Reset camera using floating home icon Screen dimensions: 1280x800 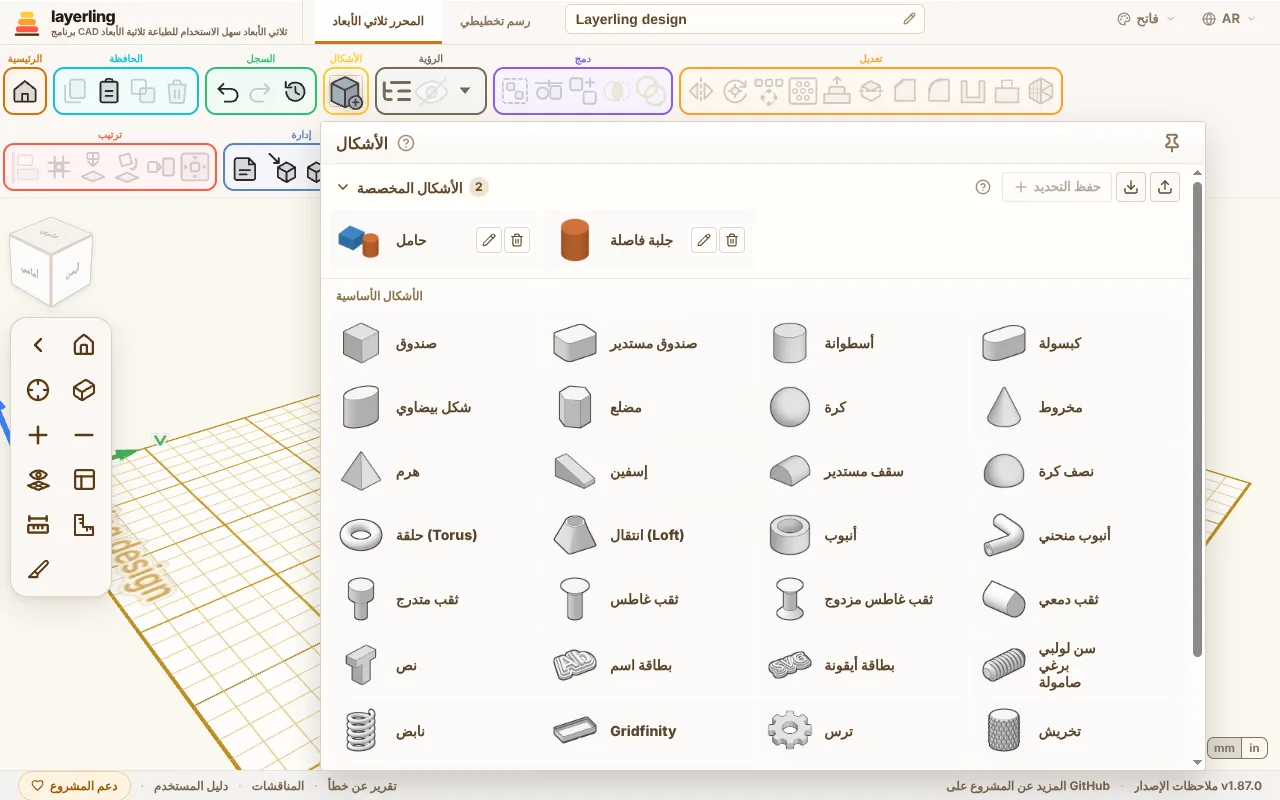84,345
